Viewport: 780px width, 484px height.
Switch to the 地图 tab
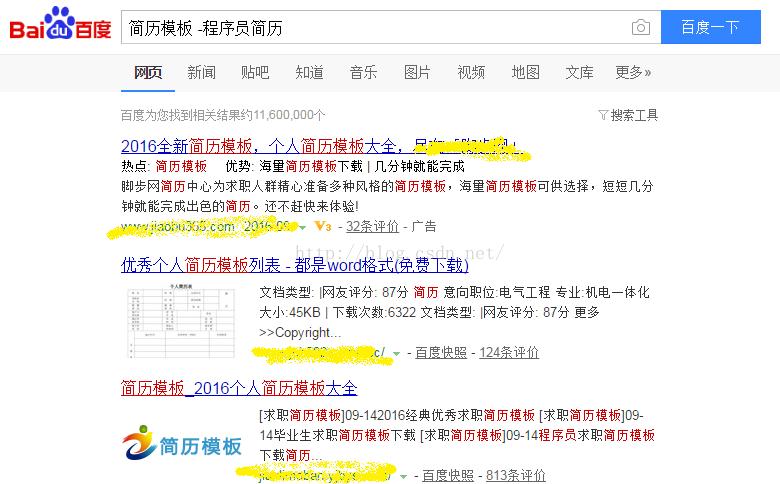(525, 73)
